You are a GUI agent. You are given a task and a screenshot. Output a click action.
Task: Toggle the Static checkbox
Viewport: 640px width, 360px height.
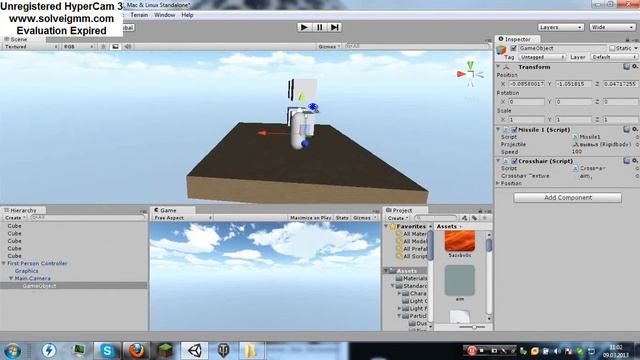click(x=612, y=49)
